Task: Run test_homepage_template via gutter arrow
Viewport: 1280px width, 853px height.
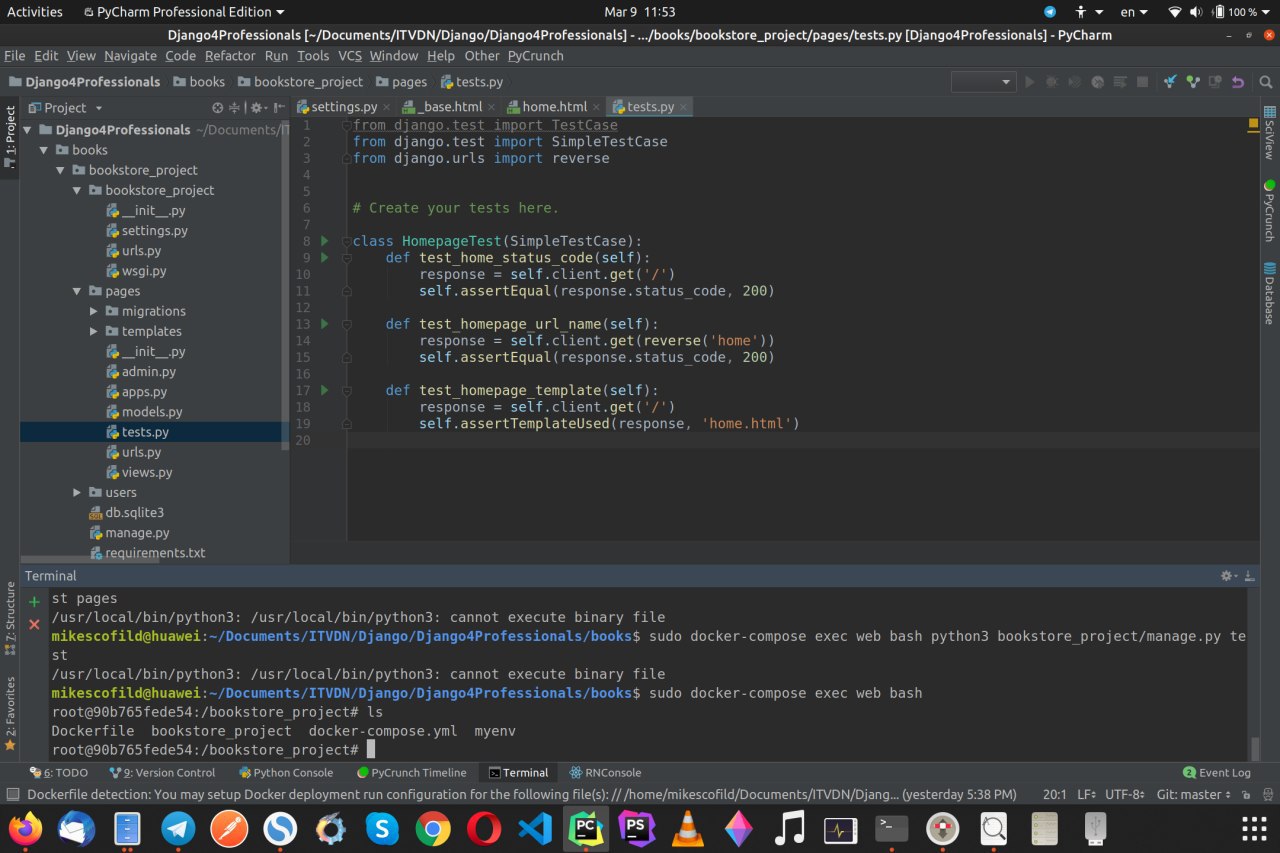Action: (x=324, y=390)
